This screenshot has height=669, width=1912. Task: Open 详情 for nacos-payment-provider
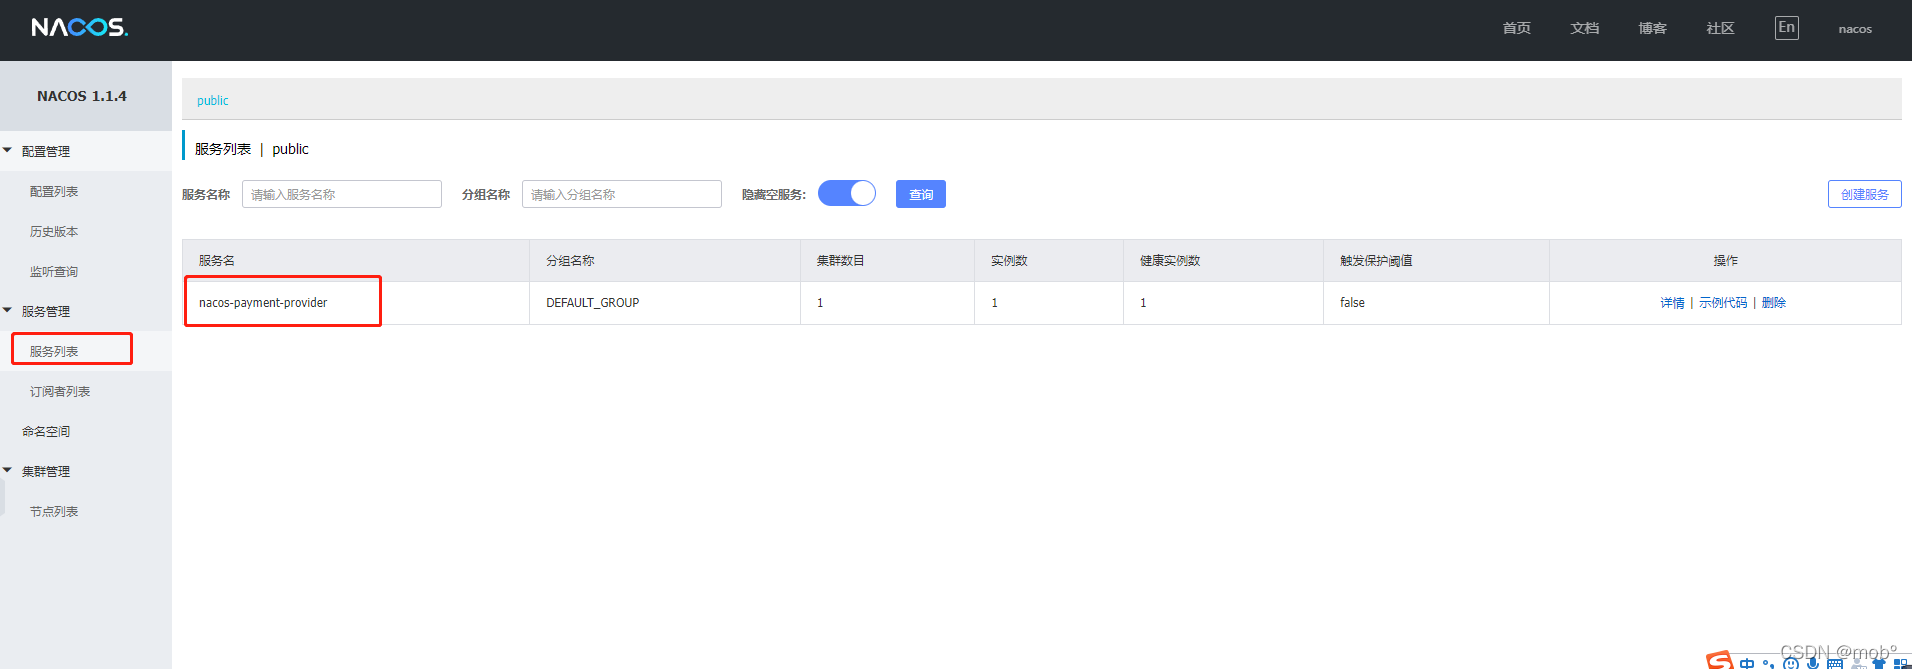pos(1672,303)
